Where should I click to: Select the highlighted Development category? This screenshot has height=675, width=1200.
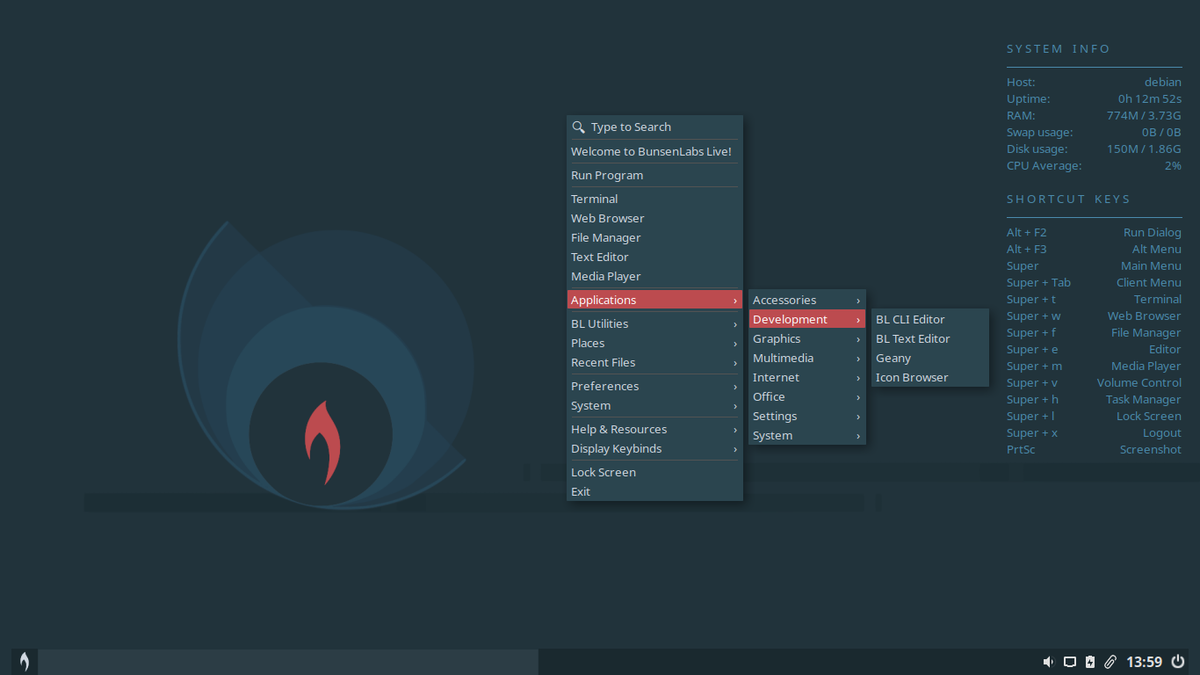click(807, 320)
